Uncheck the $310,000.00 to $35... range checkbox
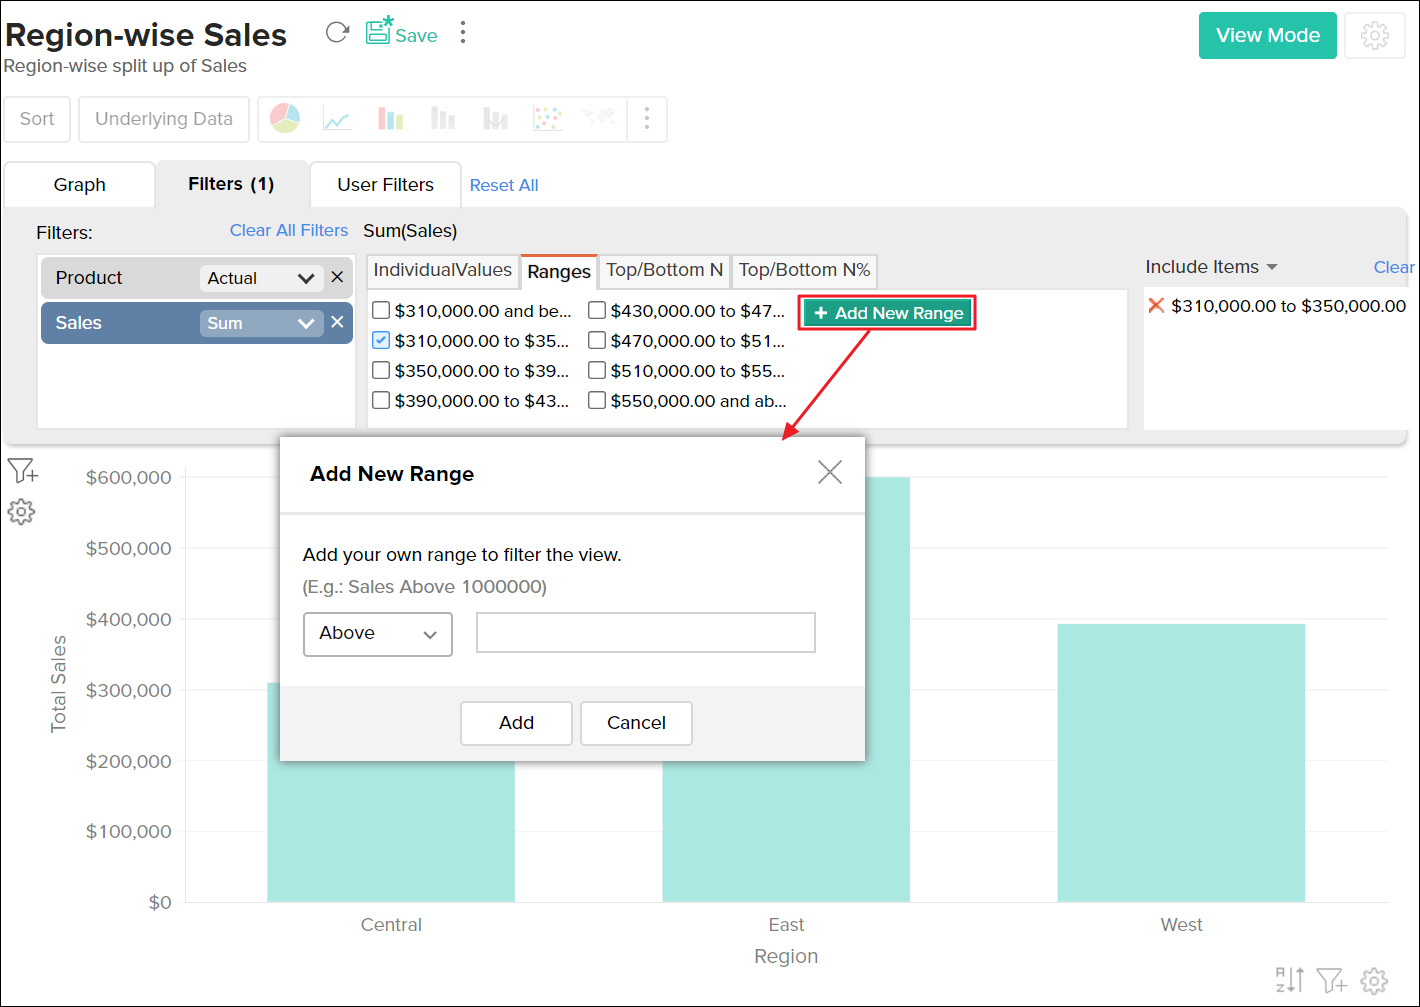 [x=381, y=340]
